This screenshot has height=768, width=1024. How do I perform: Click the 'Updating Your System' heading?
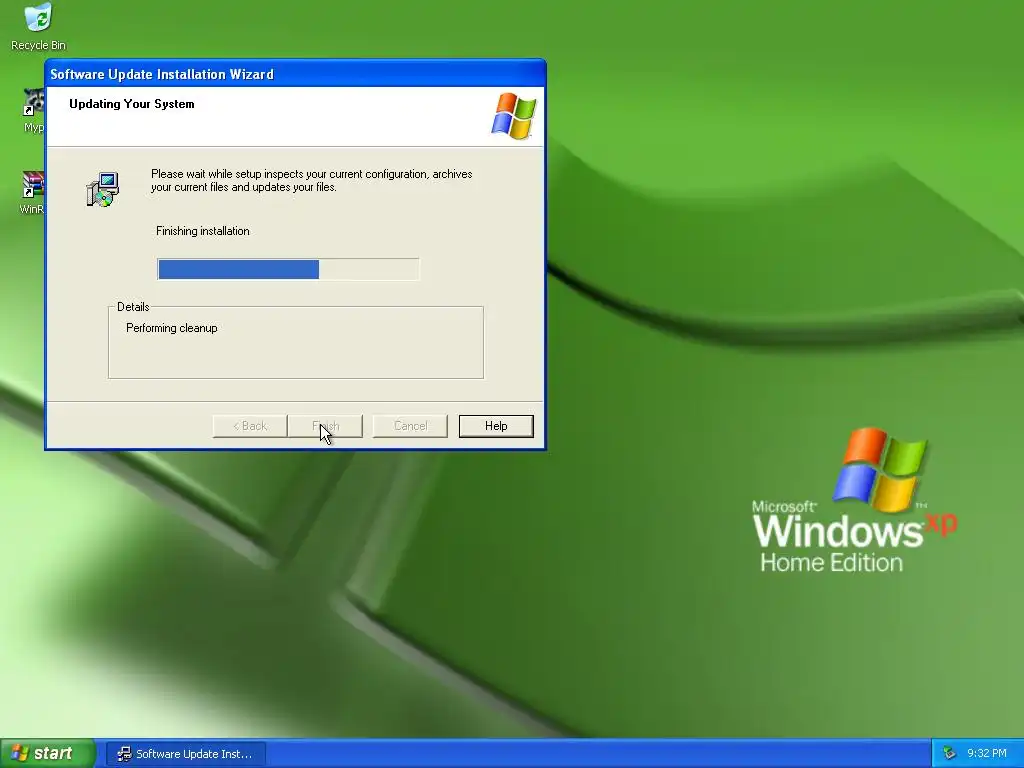pyautogui.click(x=132, y=104)
